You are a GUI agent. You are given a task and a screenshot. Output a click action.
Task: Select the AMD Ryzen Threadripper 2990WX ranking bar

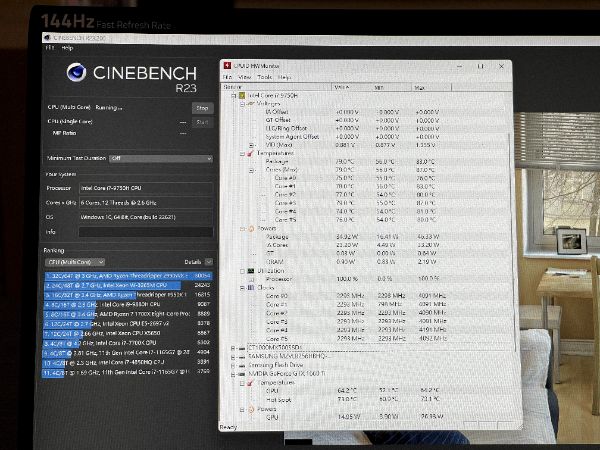[x=128, y=276]
